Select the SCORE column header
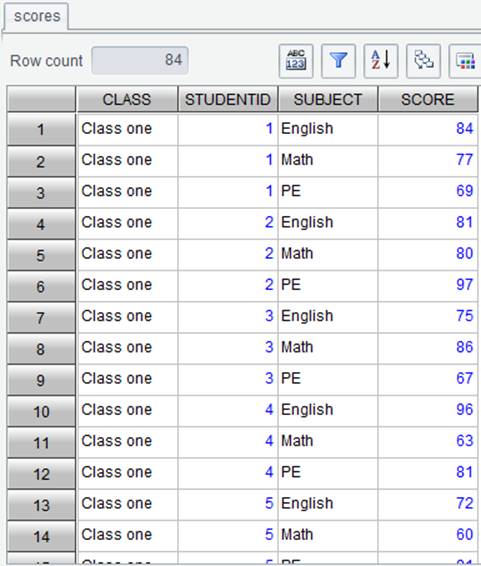The width and height of the screenshot is (481, 566). click(x=428, y=99)
